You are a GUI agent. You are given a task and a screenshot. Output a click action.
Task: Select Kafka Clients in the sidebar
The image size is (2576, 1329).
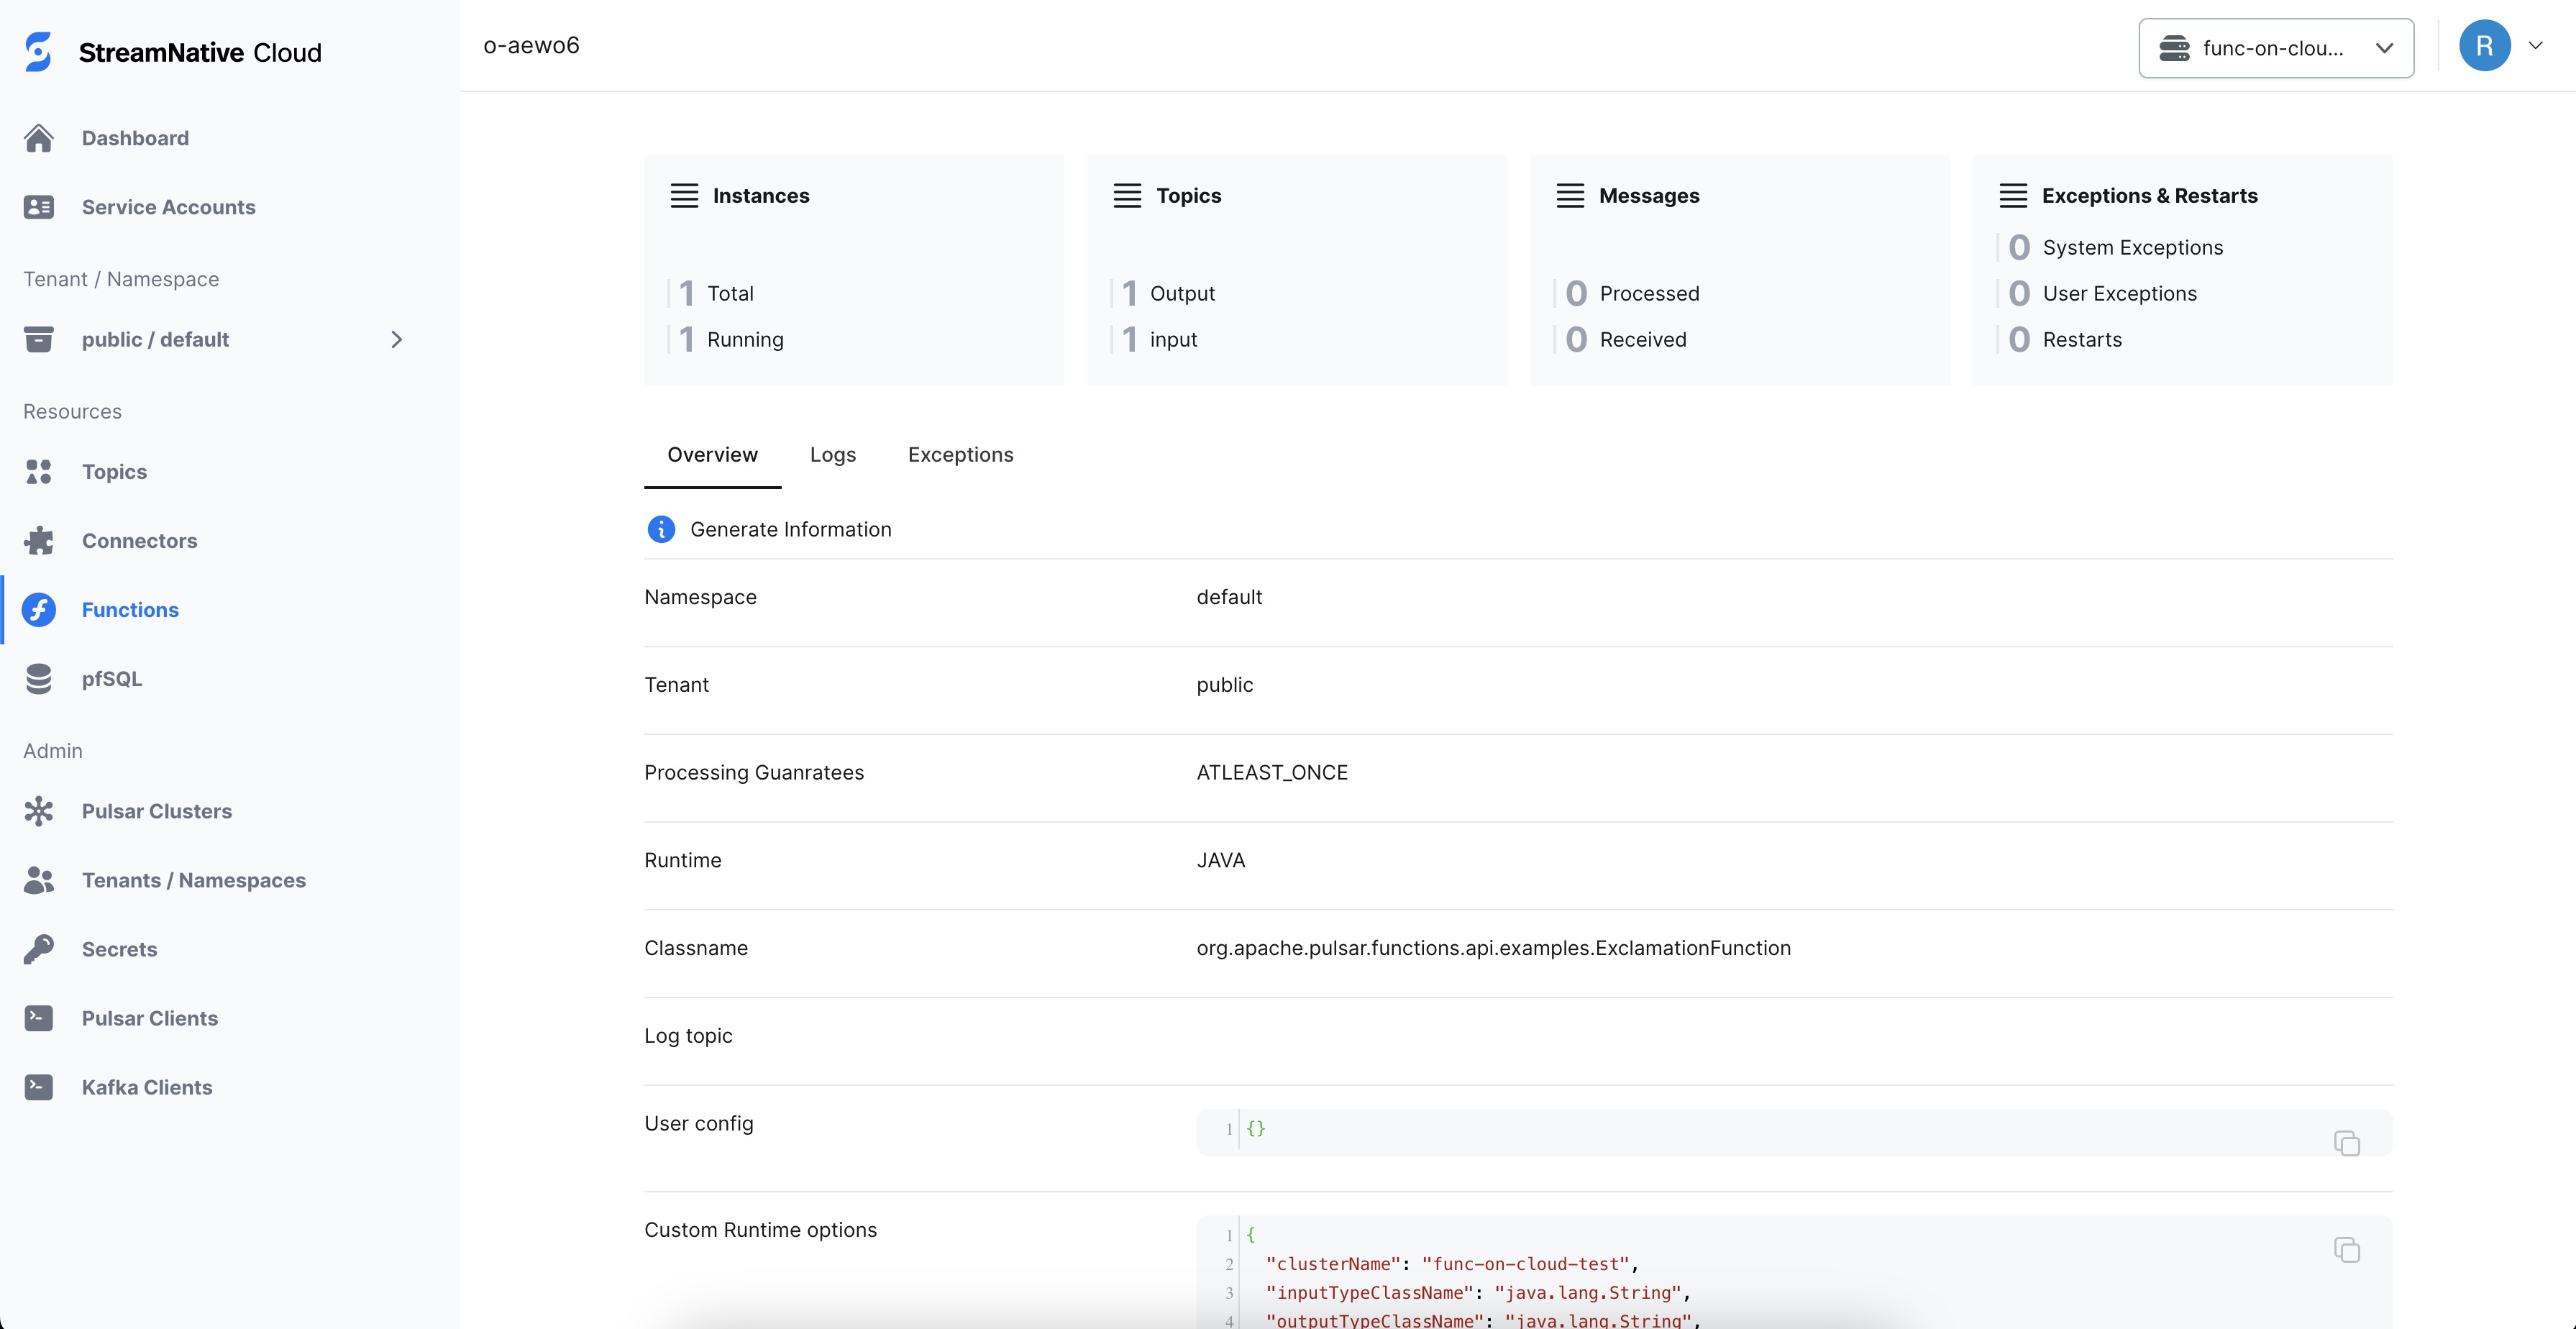(x=146, y=1087)
